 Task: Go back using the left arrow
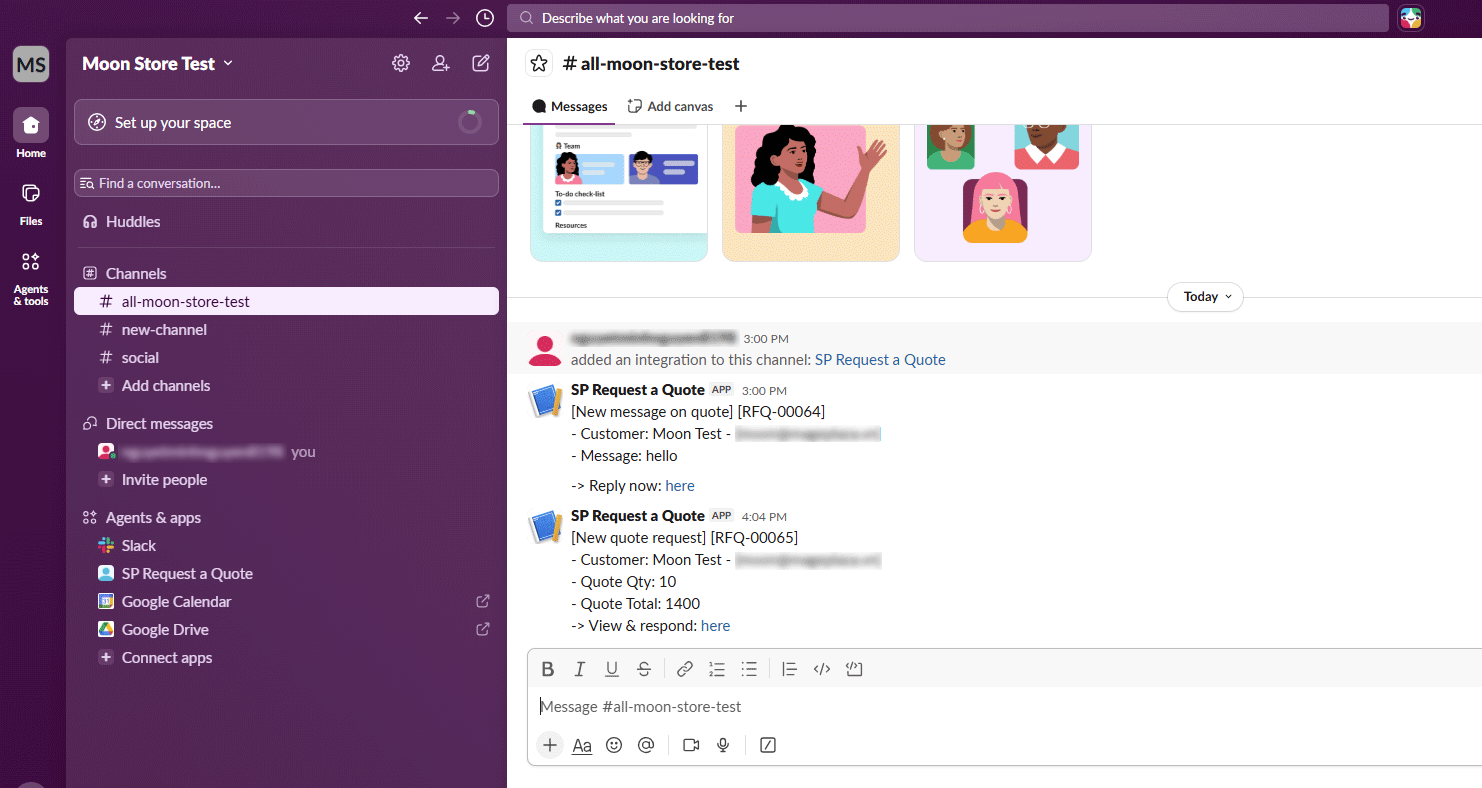[x=421, y=18]
